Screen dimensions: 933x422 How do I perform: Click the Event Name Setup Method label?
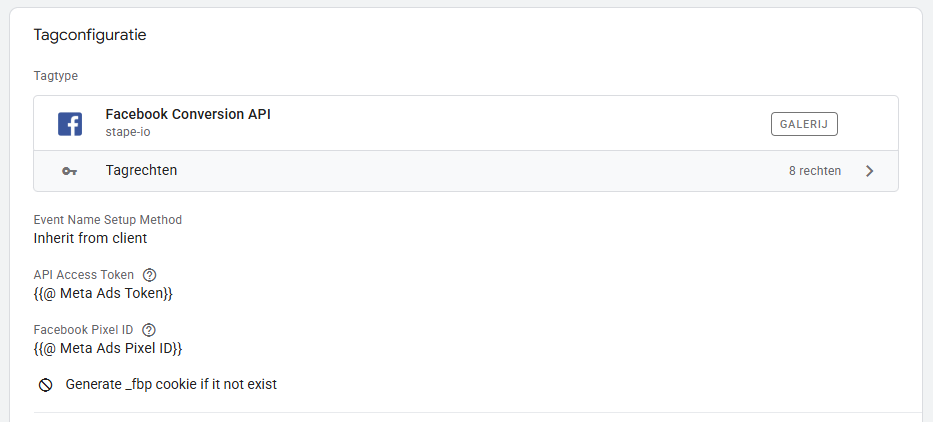[108, 220]
